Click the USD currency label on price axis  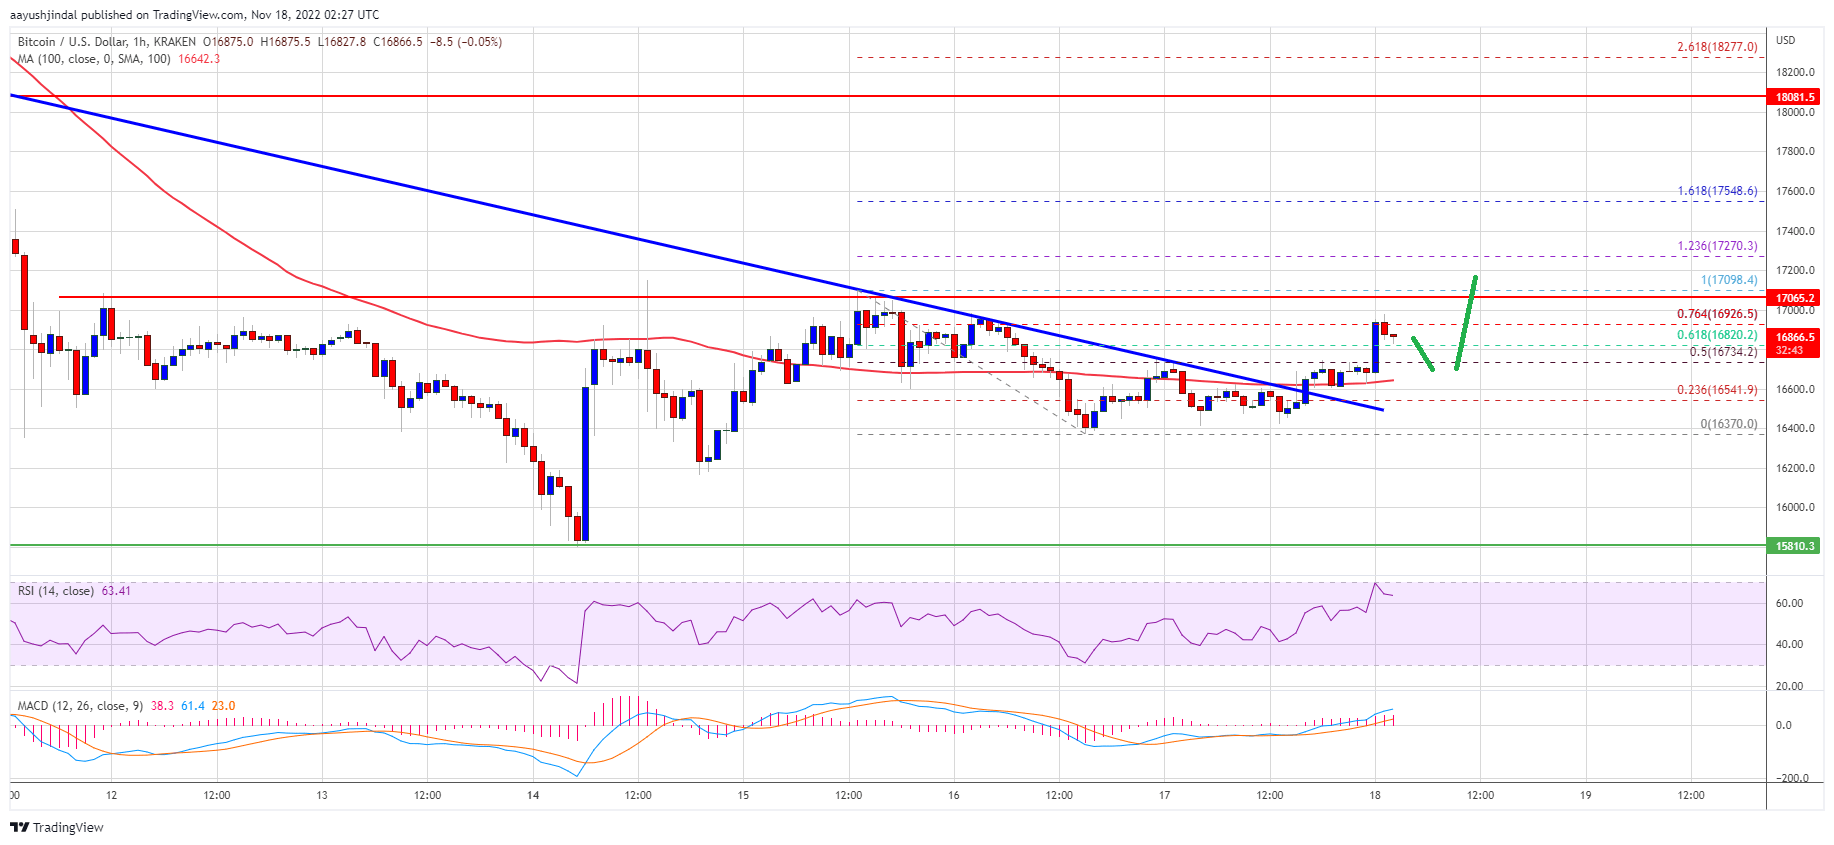coord(1785,40)
